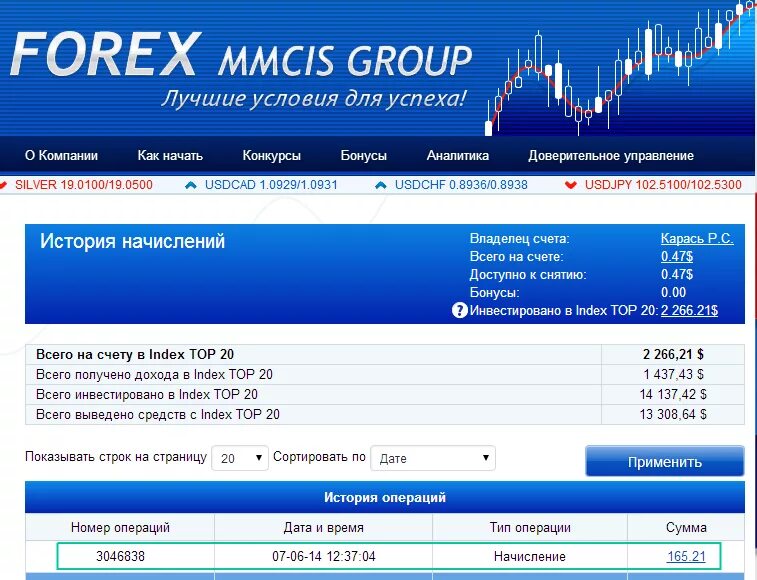Open Доверительное управление menu item
The width and height of the screenshot is (757, 580).
click(611, 156)
